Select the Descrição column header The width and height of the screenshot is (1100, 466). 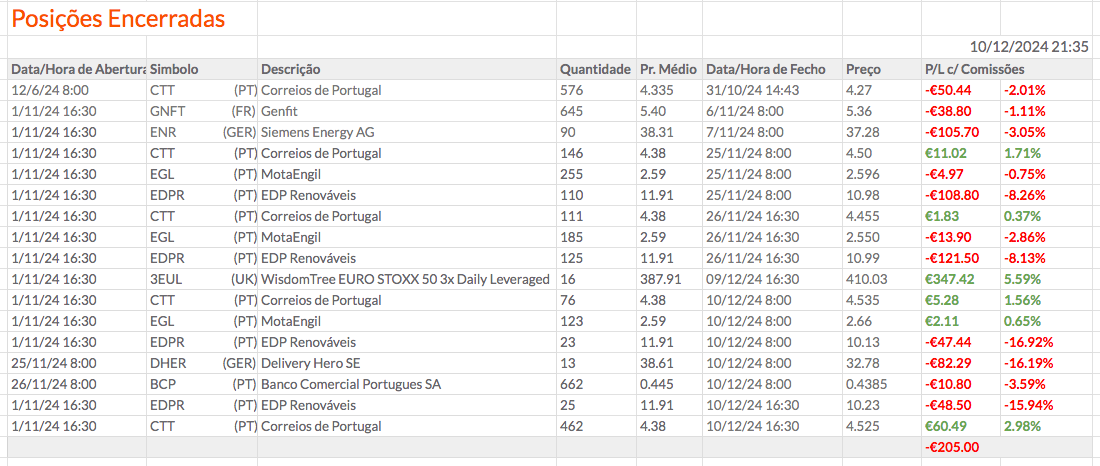point(291,69)
